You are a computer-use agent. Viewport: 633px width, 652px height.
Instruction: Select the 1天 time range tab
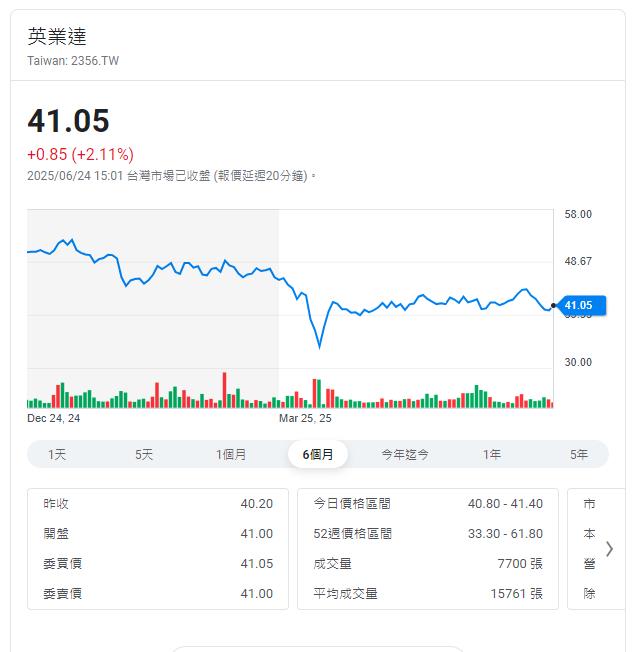[x=57, y=454]
